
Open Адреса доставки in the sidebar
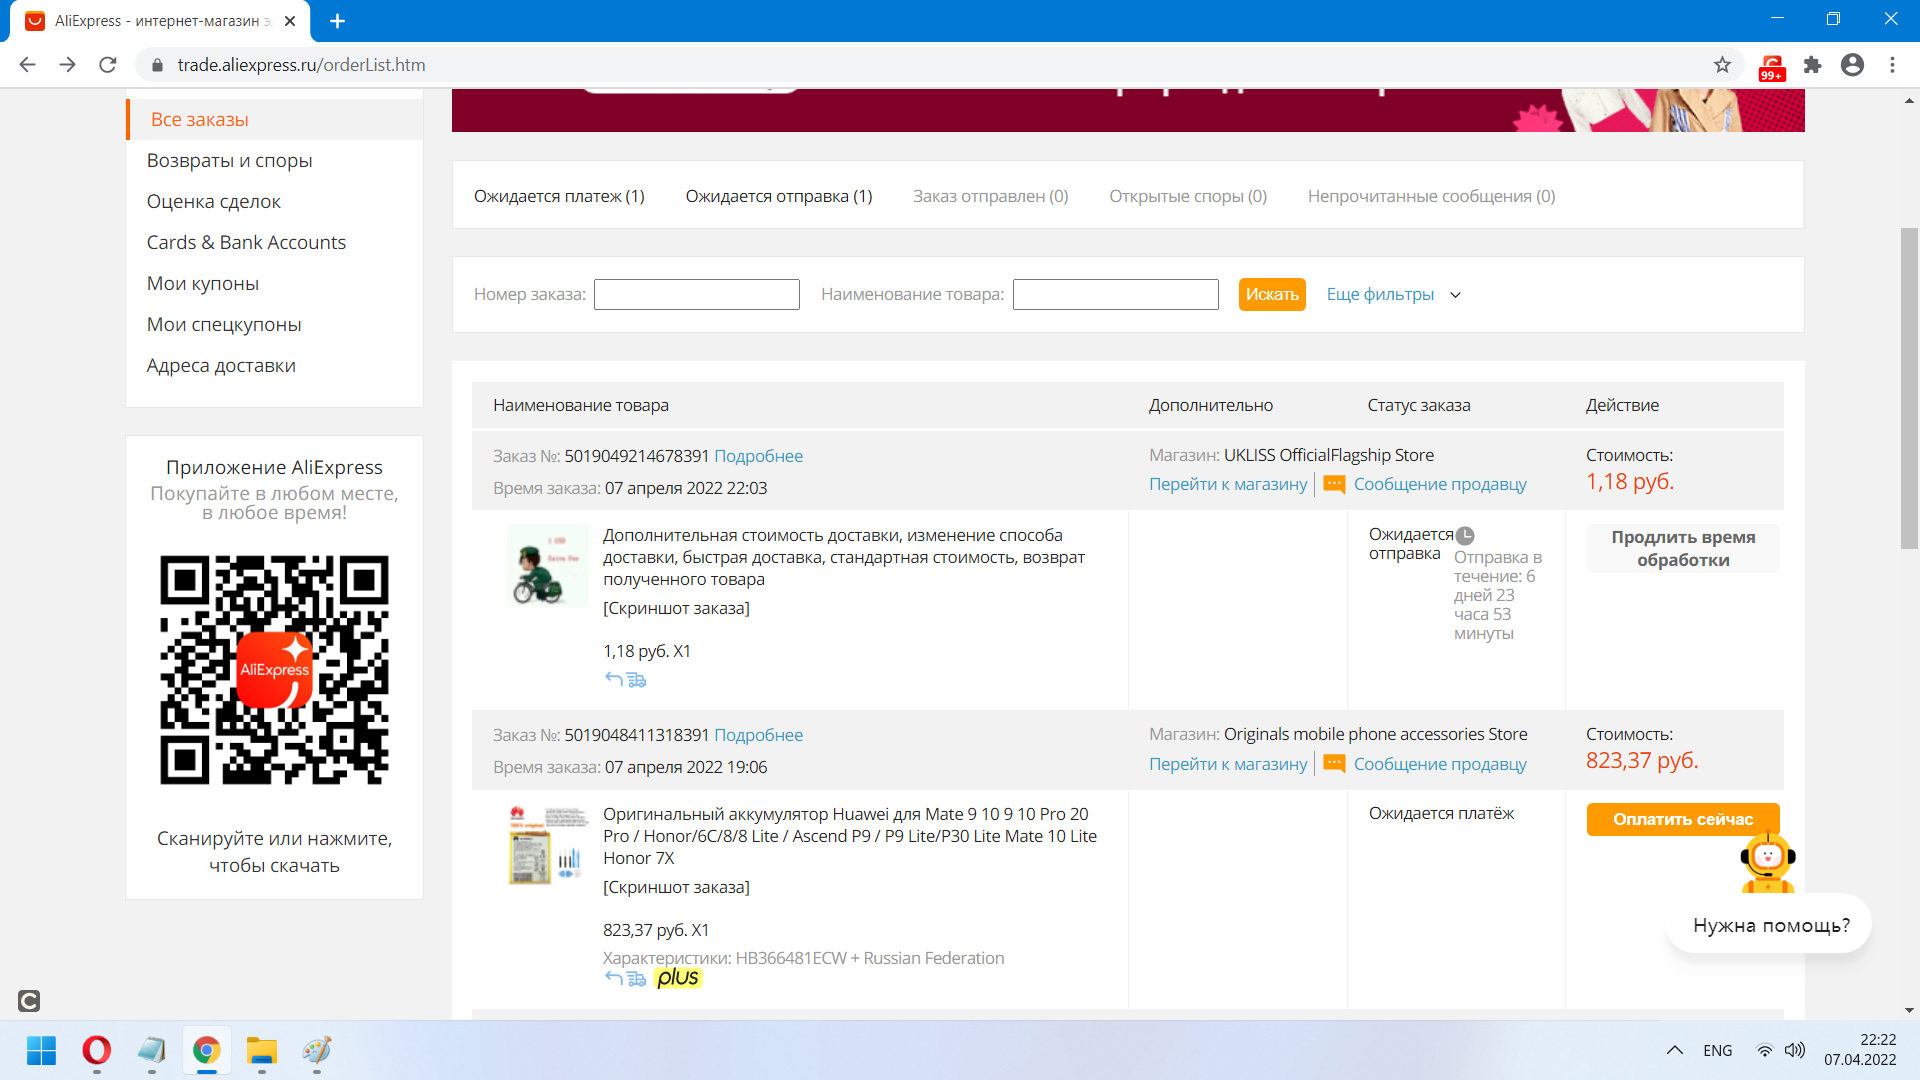221,365
